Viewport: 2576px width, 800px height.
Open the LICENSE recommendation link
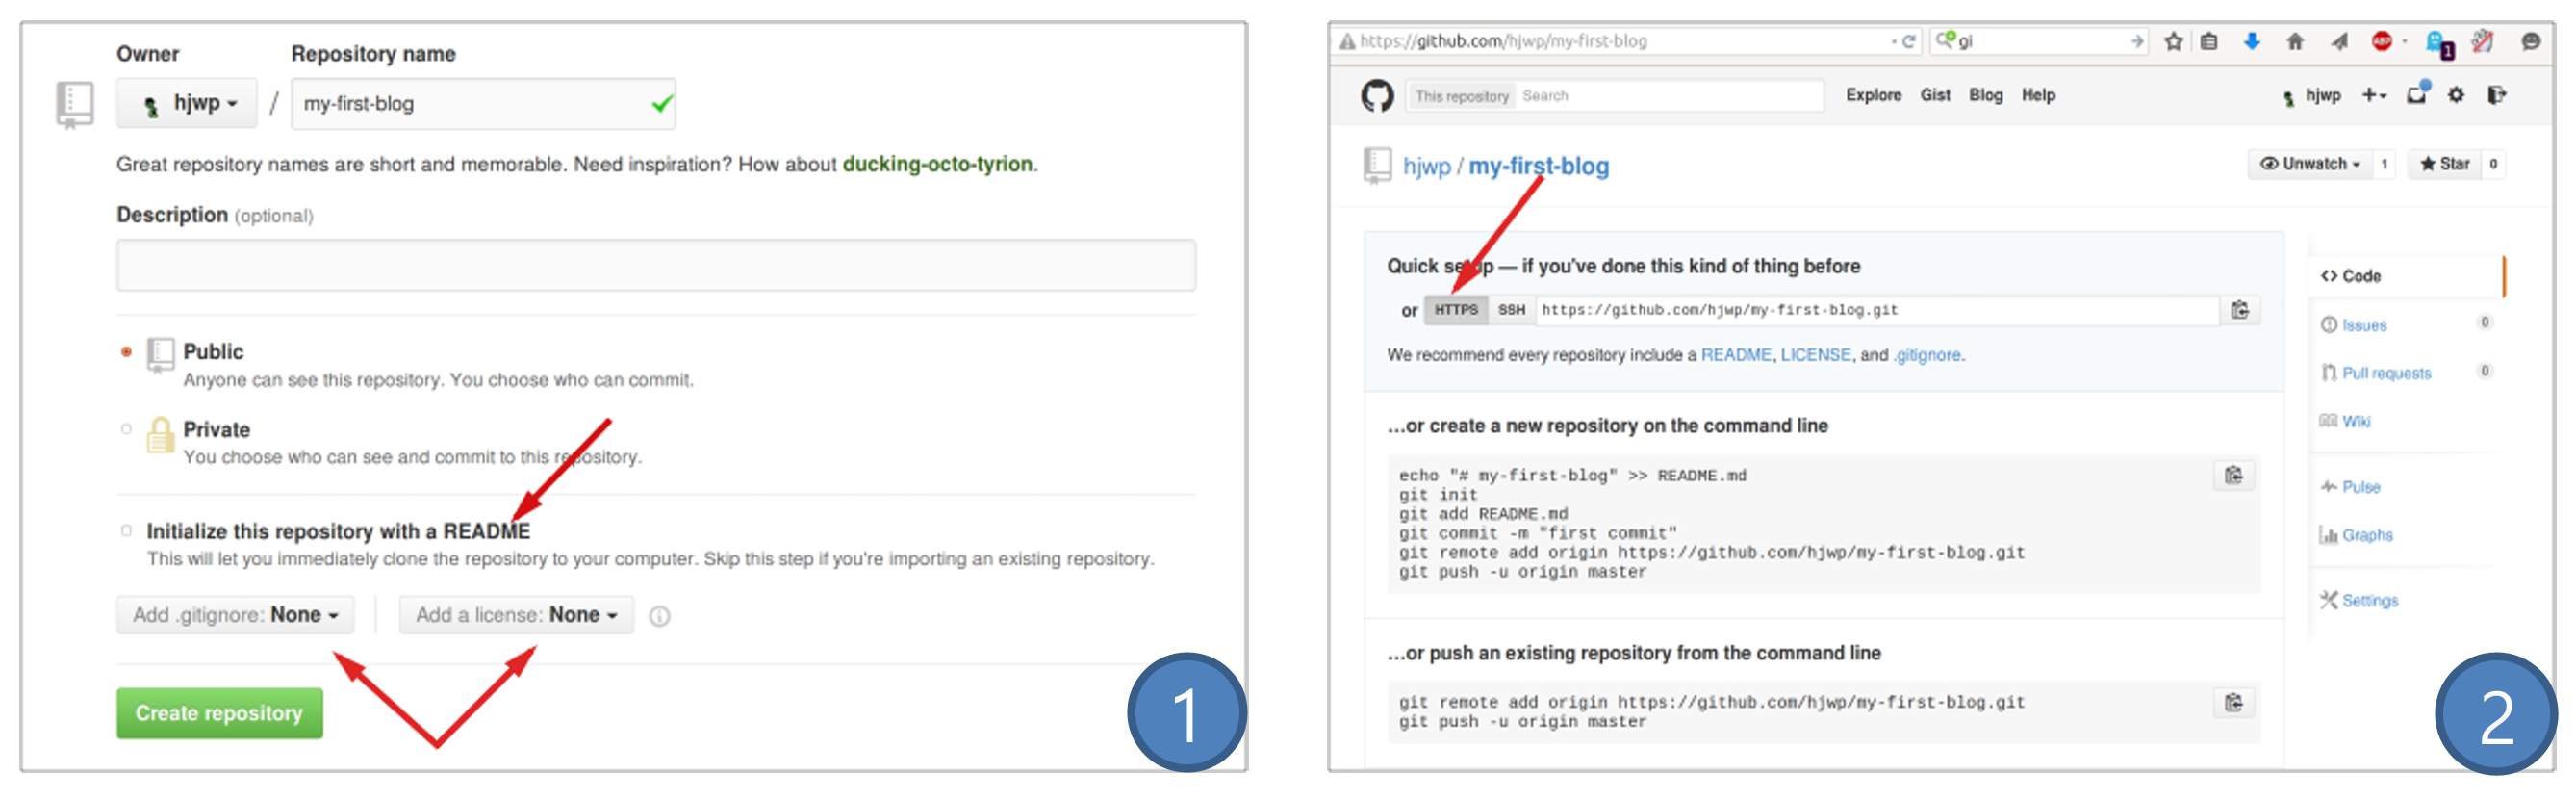pos(1815,355)
